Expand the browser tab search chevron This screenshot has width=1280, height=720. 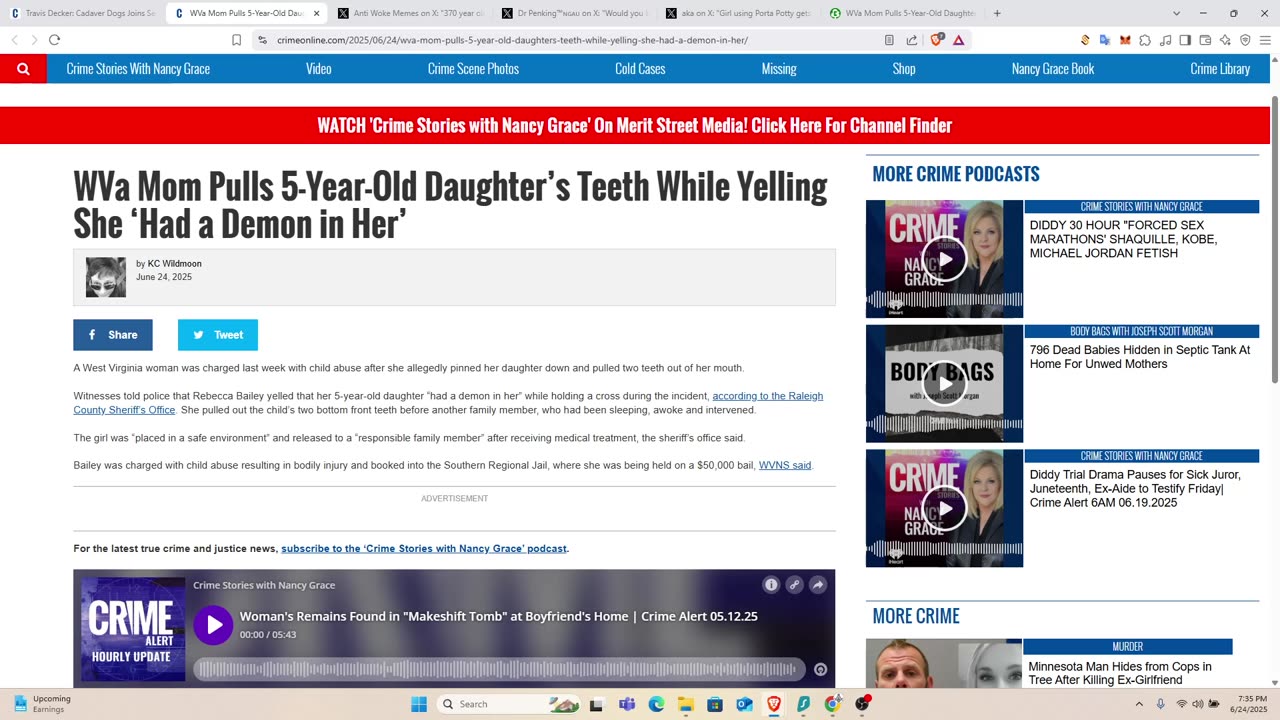[x=1176, y=13]
